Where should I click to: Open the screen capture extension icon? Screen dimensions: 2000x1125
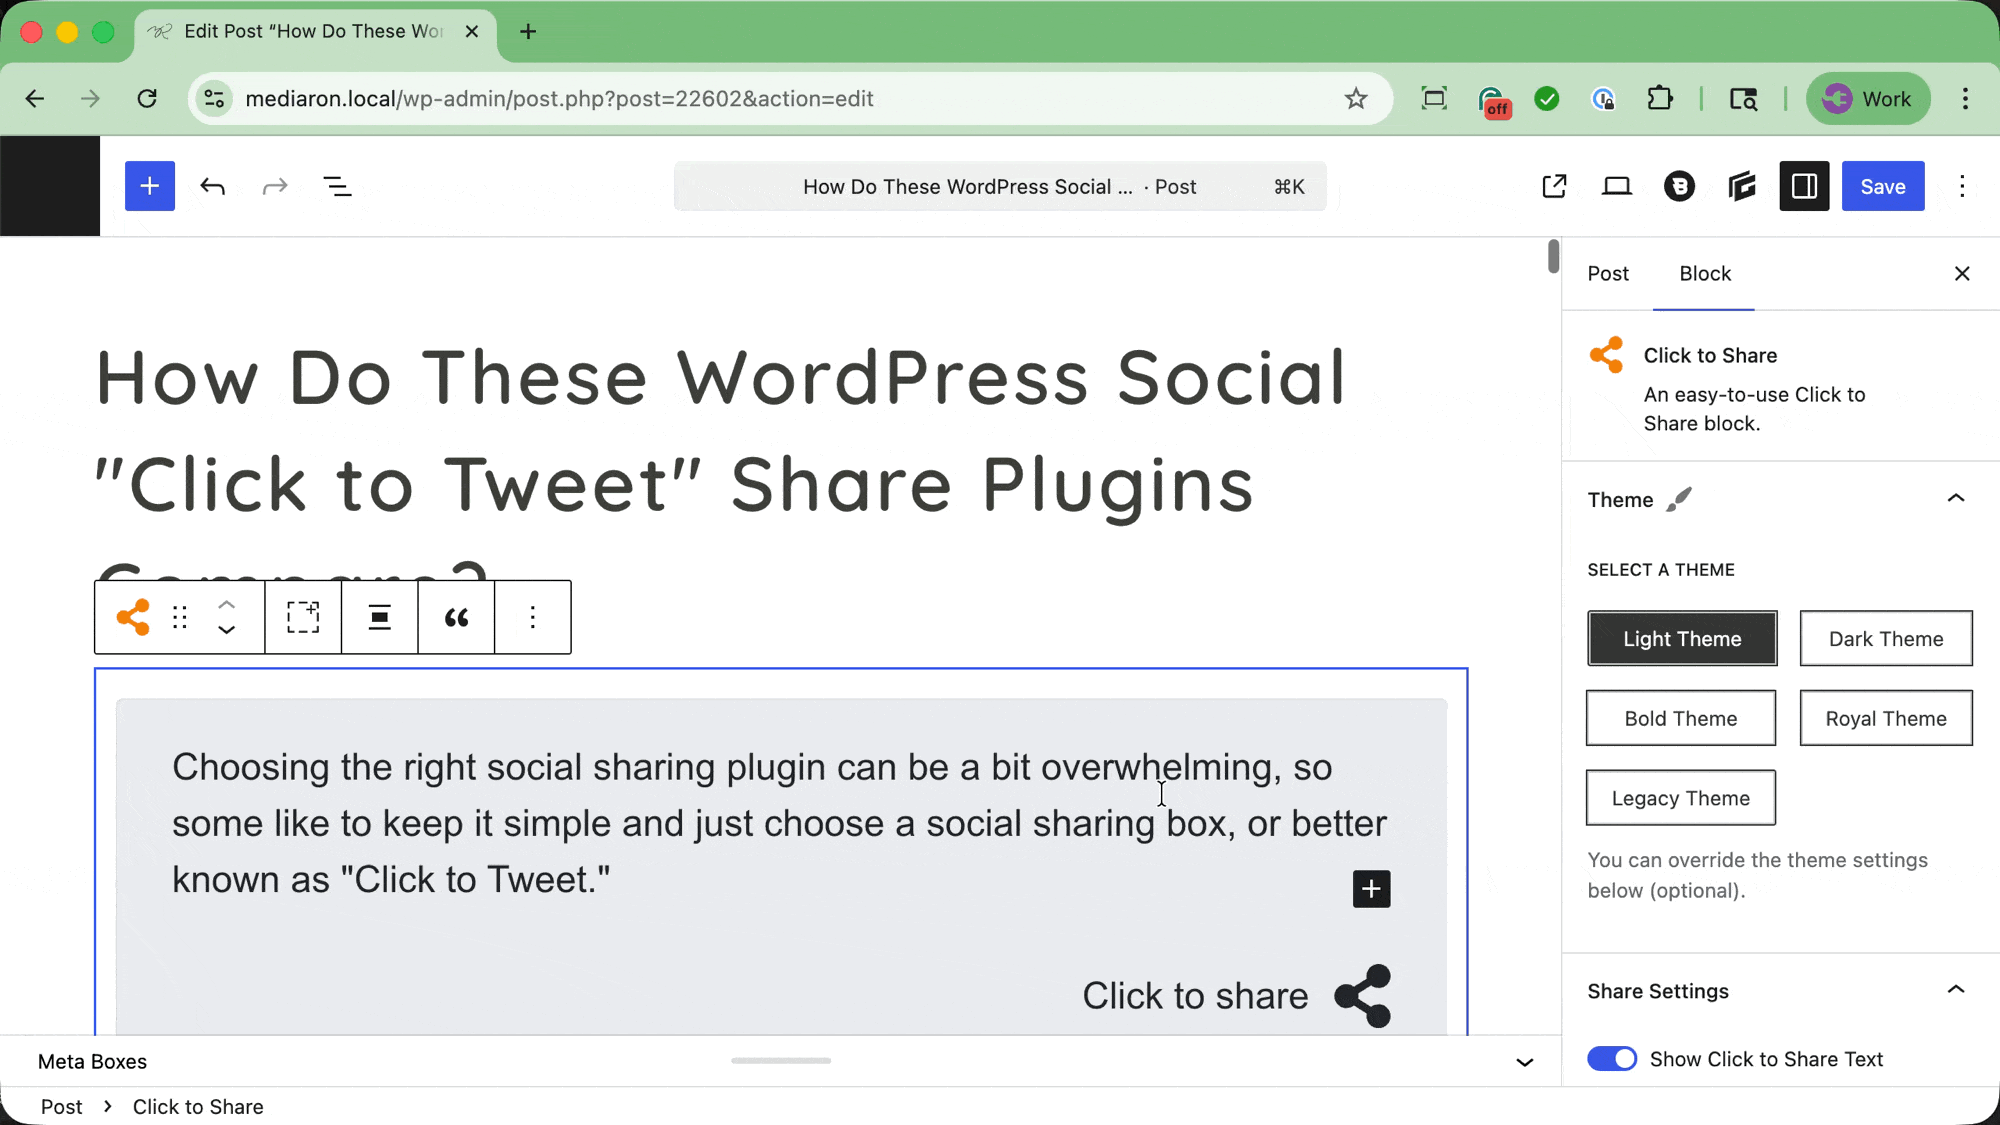click(1434, 98)
